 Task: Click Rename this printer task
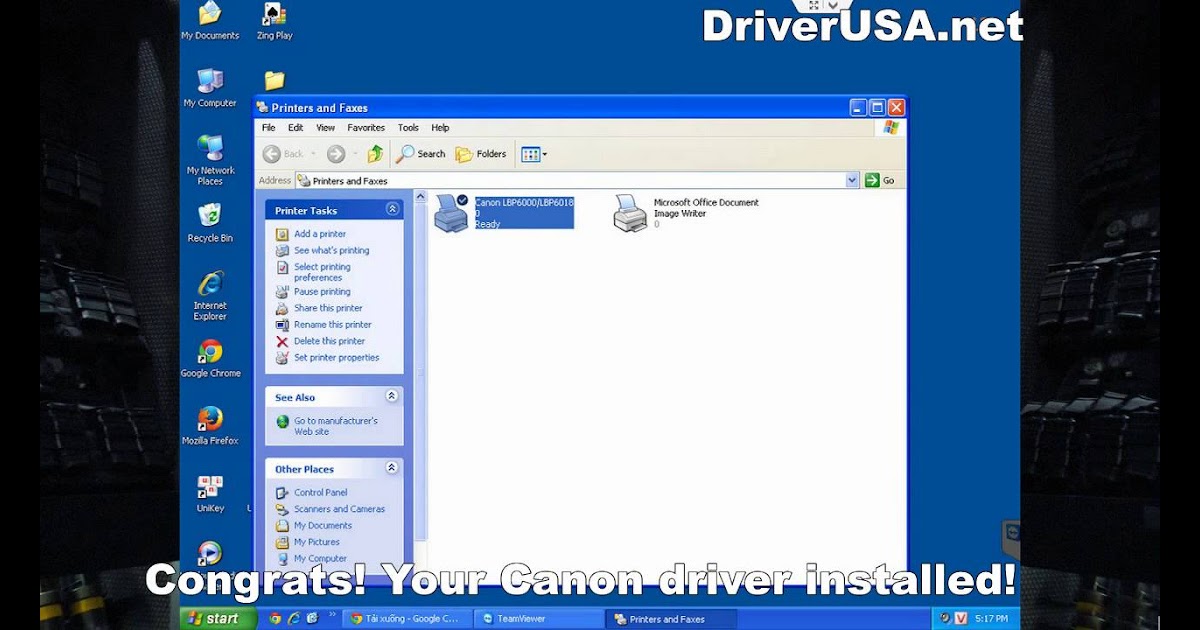(x=333, y=325)
